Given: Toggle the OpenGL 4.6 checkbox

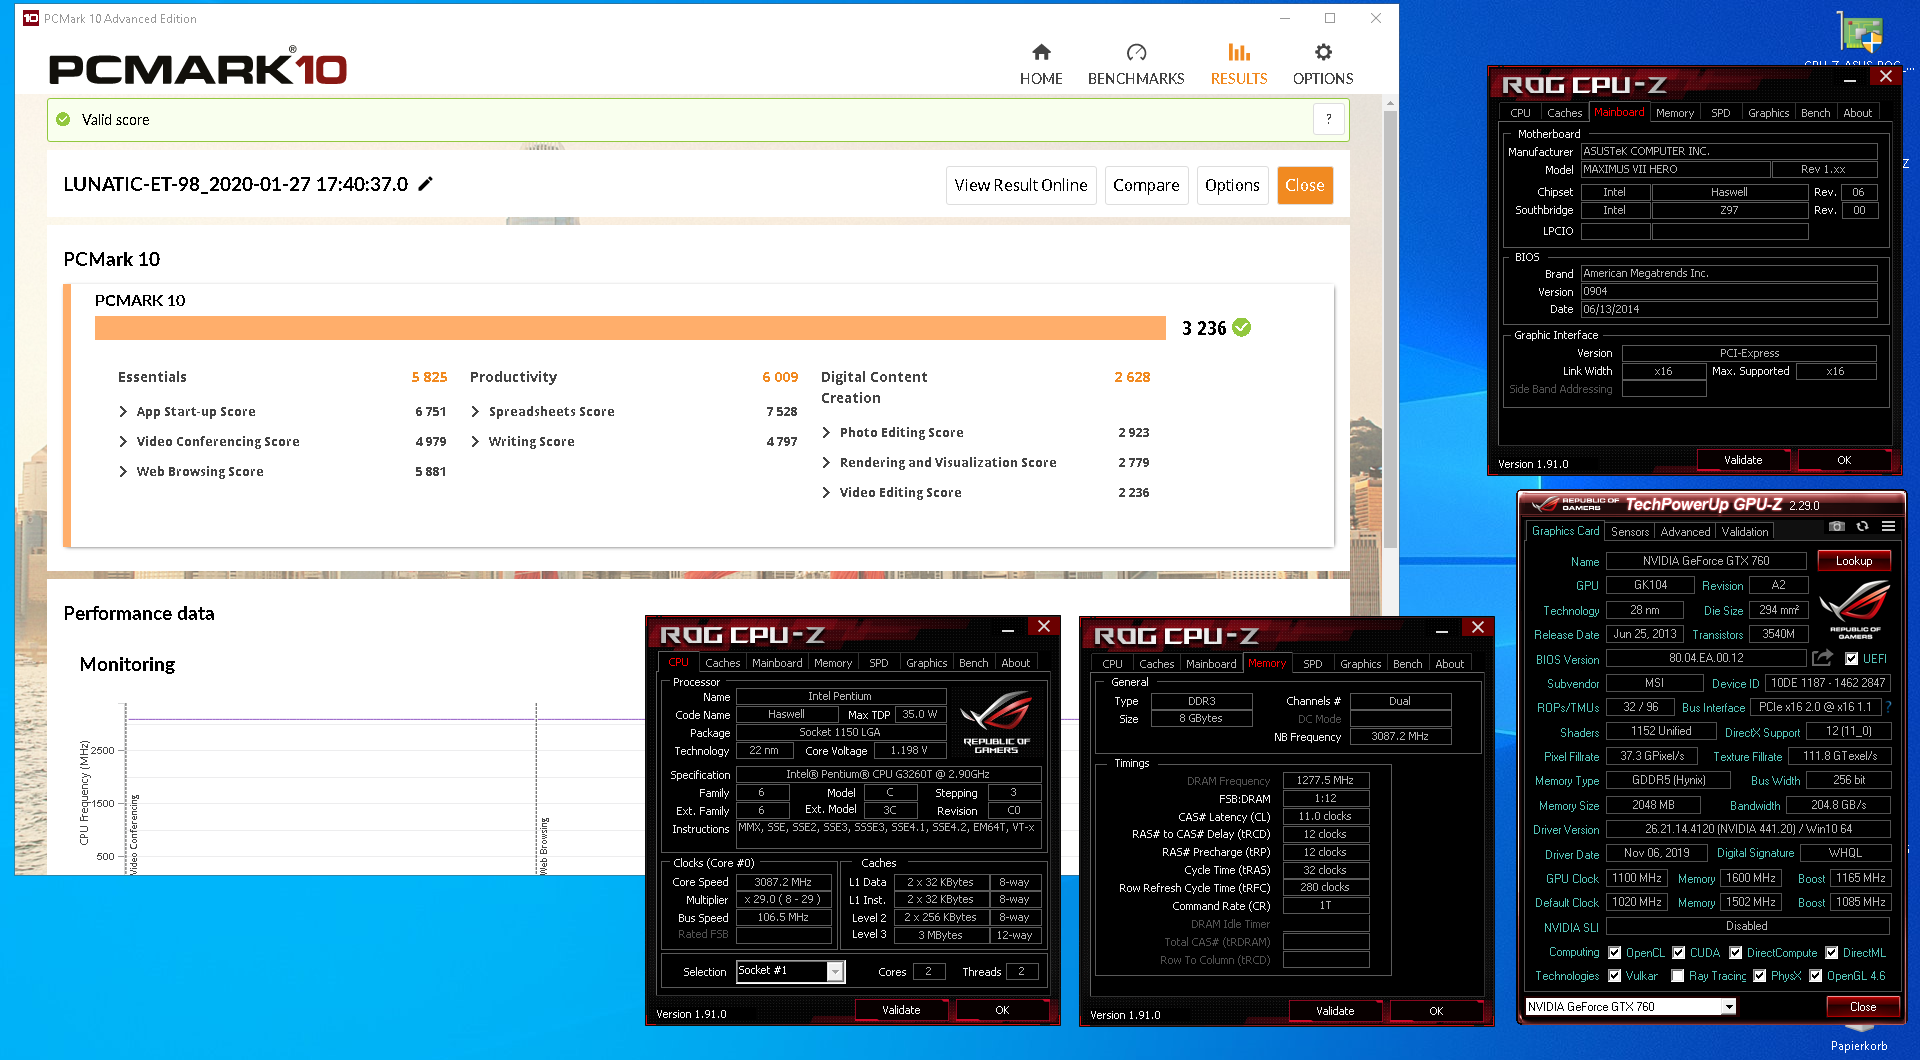Looking at the screenshot, I should tap(1815, 976).
